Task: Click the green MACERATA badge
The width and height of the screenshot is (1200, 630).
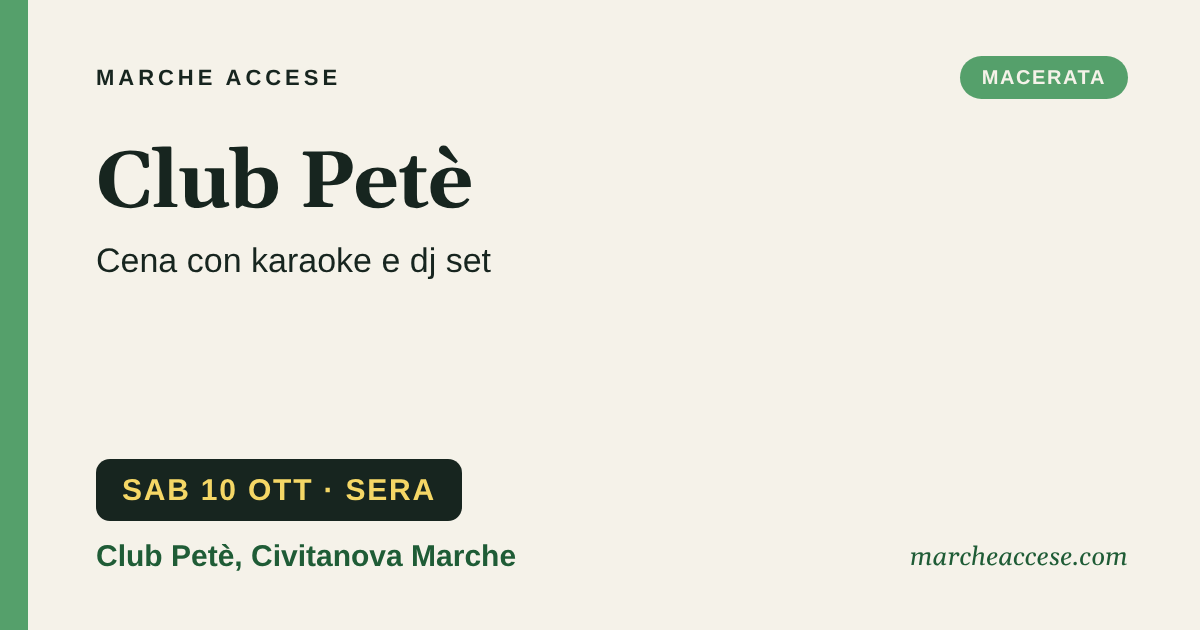Action: coord(1044,77)
